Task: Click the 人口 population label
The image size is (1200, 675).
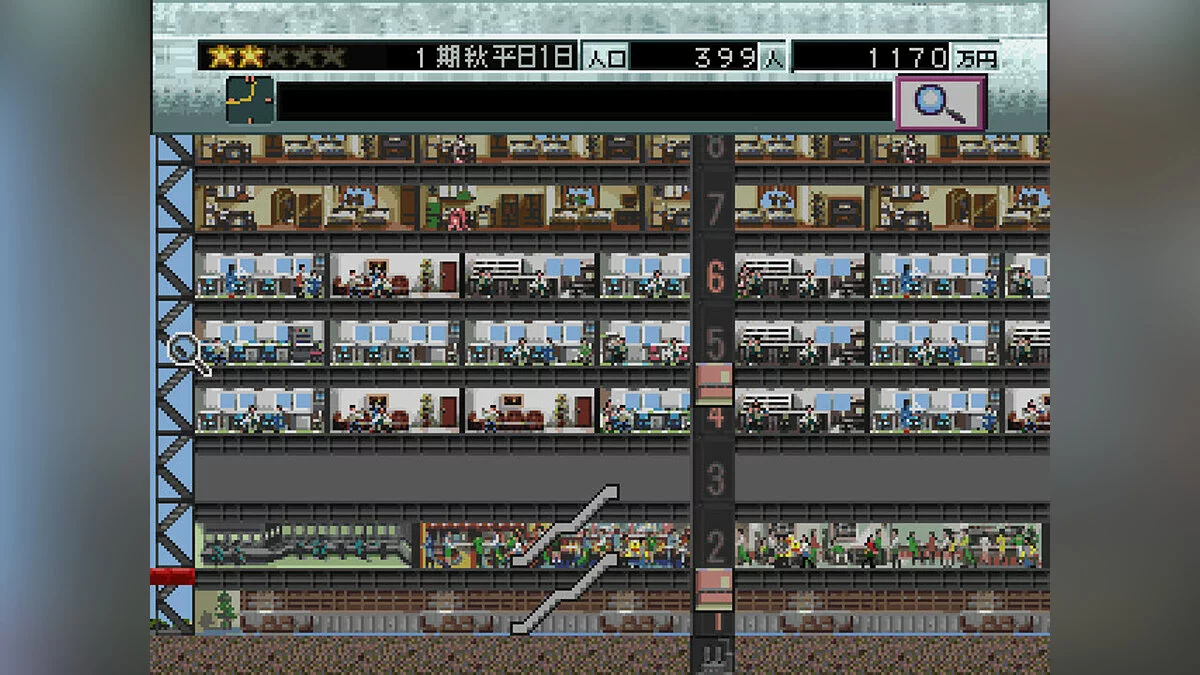Action: (605, 58)
